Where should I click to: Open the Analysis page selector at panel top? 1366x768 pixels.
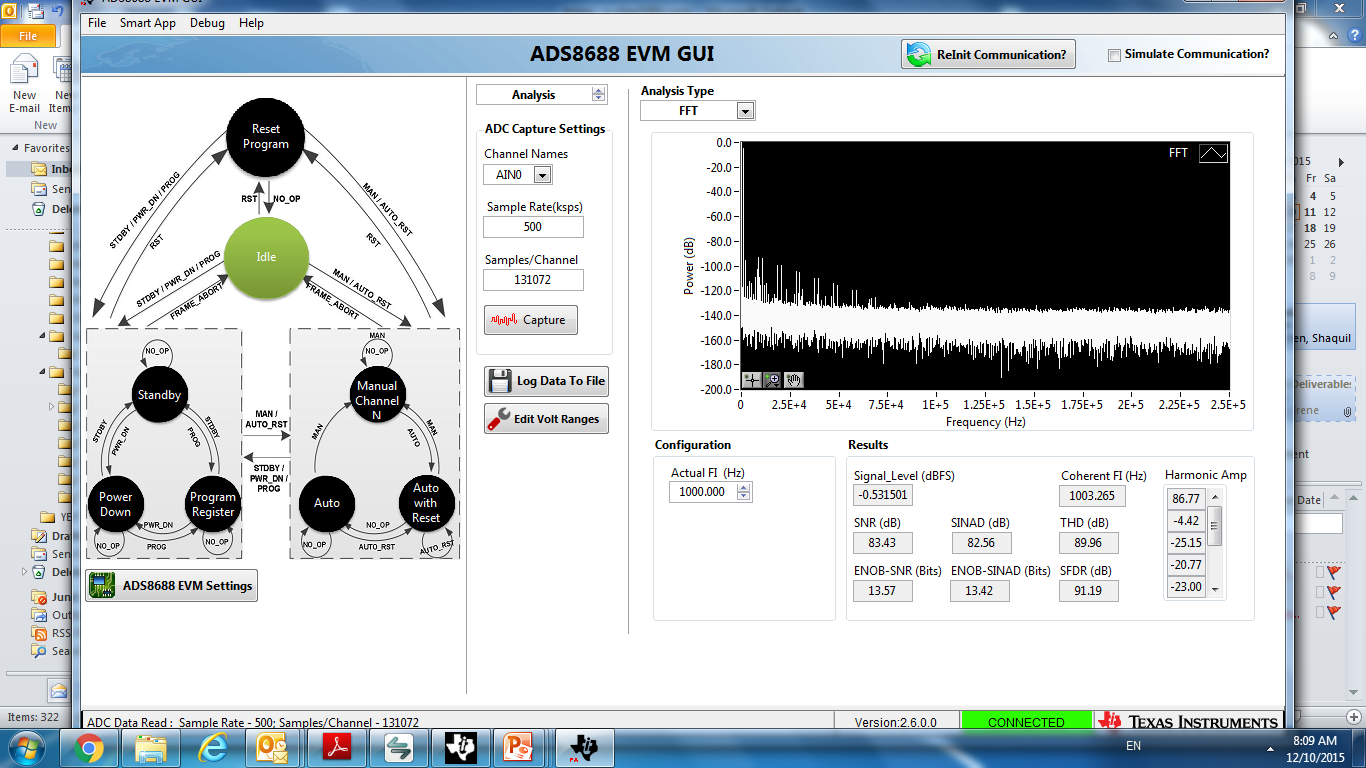[x=541, y=94]
